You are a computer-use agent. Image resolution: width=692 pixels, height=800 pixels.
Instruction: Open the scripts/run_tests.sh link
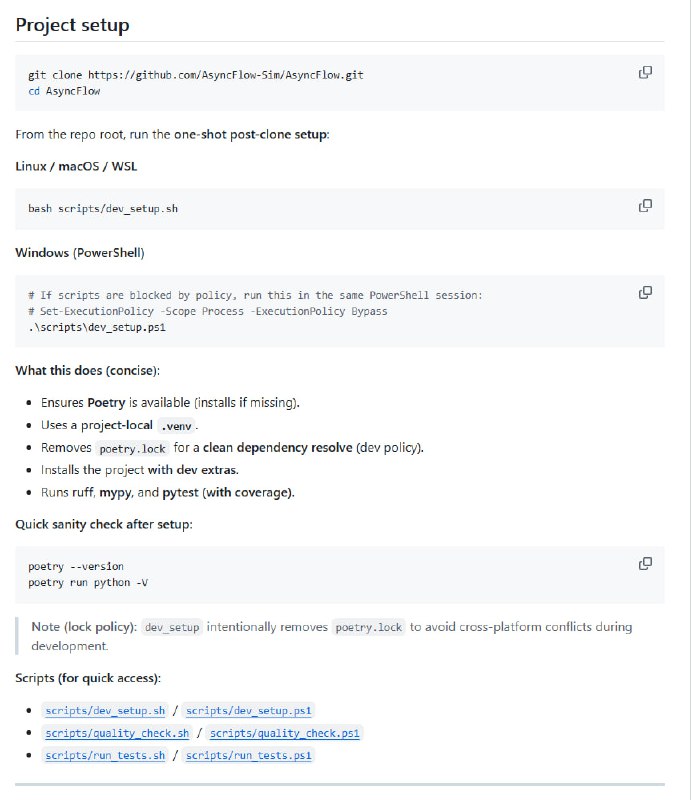(105, 756)
